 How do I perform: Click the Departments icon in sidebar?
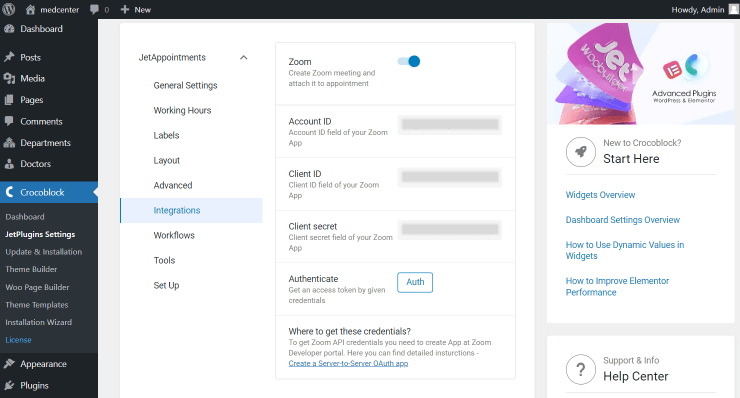coord(9,143)
